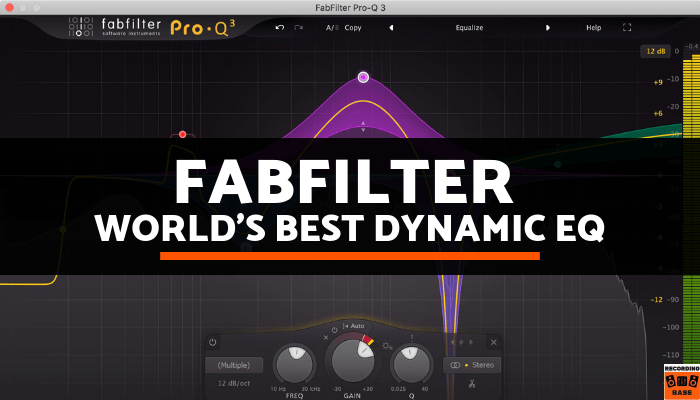Click the undo arrow in the top bar
Screen dimensions: 700x400
click(x=279, y=27)
